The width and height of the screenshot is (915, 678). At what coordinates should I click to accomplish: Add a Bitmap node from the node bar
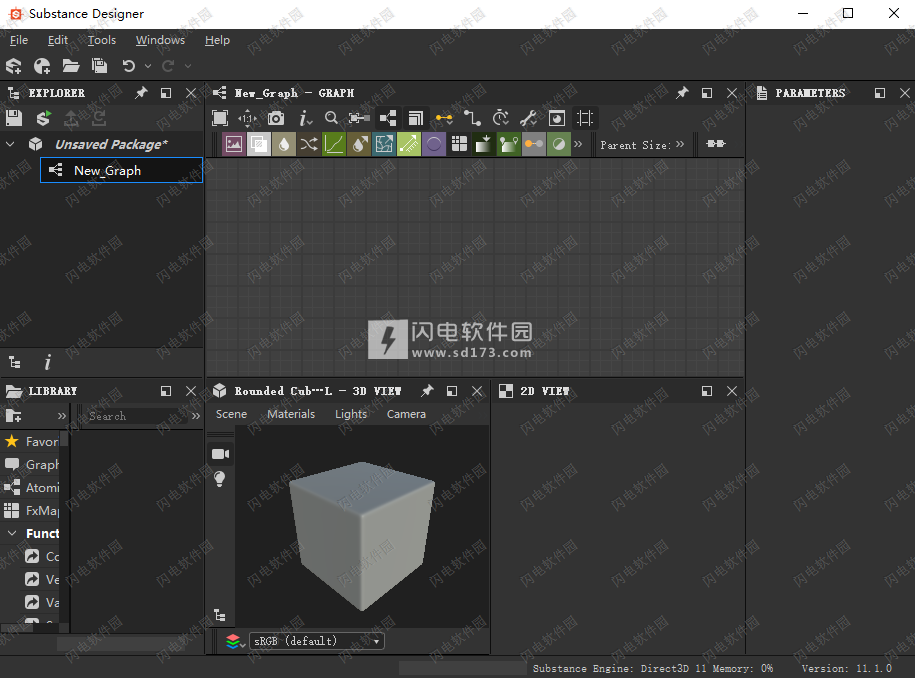(233, 144)
